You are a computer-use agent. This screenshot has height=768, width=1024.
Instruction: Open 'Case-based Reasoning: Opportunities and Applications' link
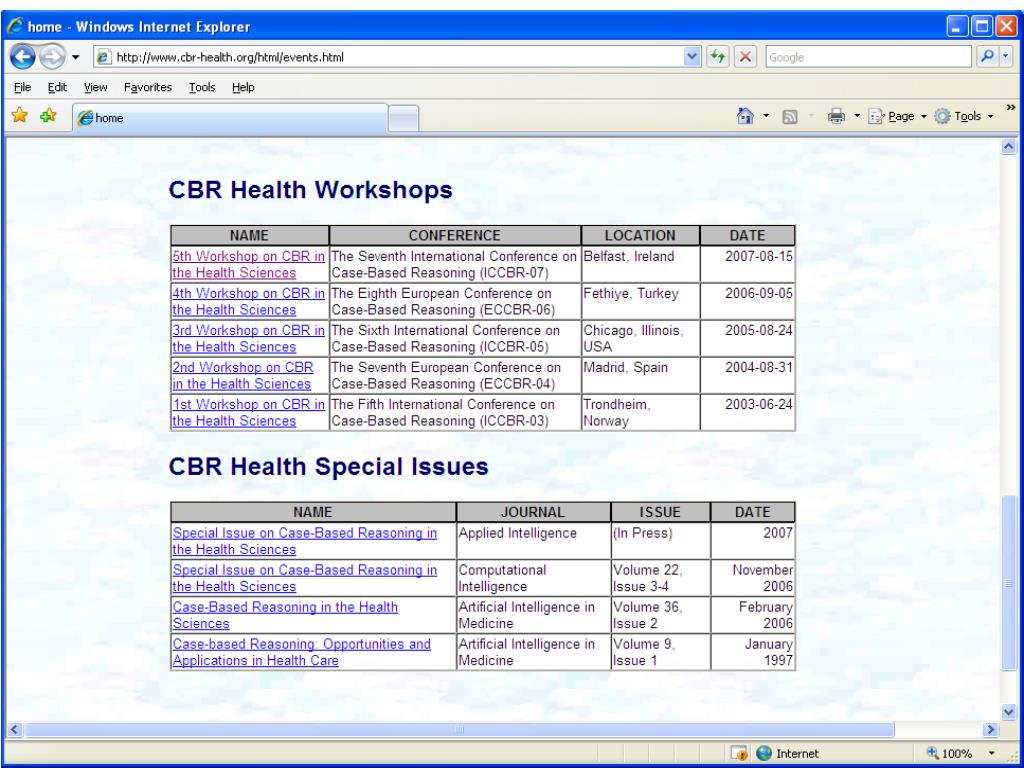tap(301, 652)
